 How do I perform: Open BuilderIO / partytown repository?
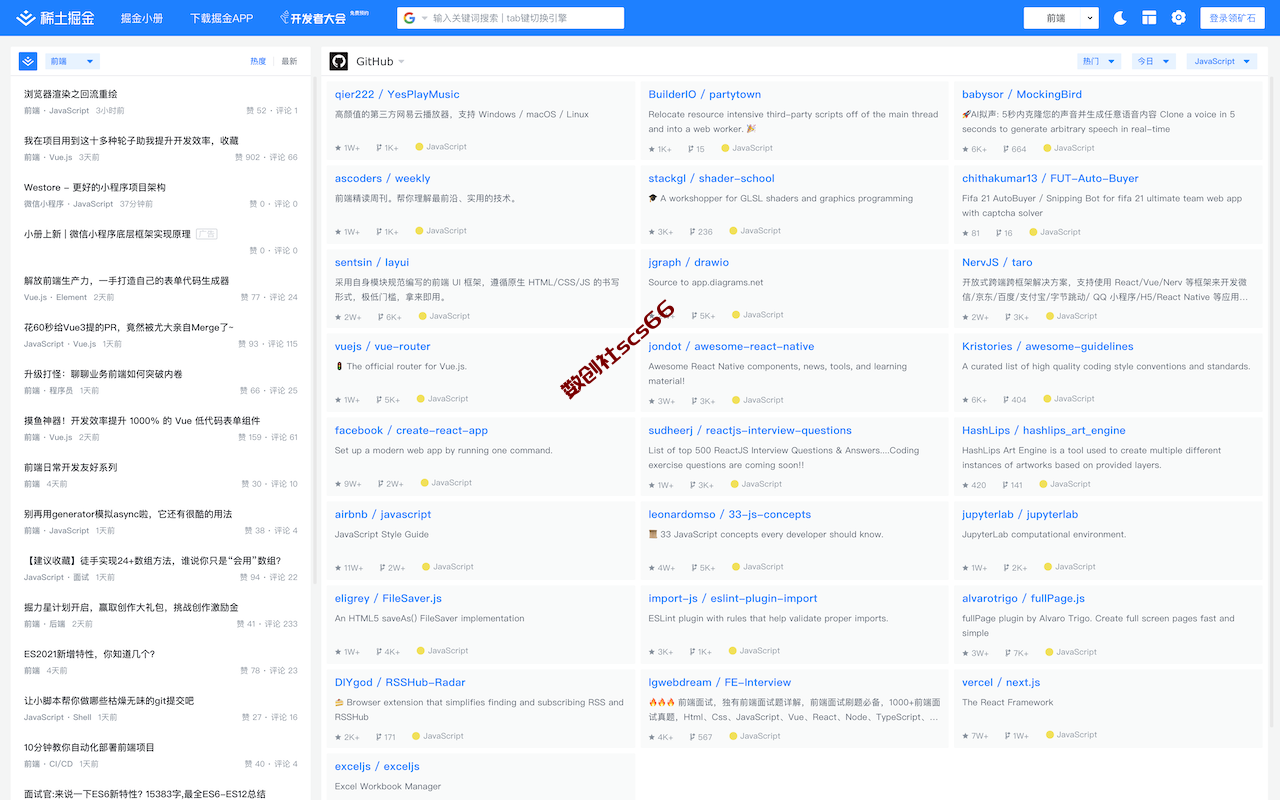pos(704,94)
